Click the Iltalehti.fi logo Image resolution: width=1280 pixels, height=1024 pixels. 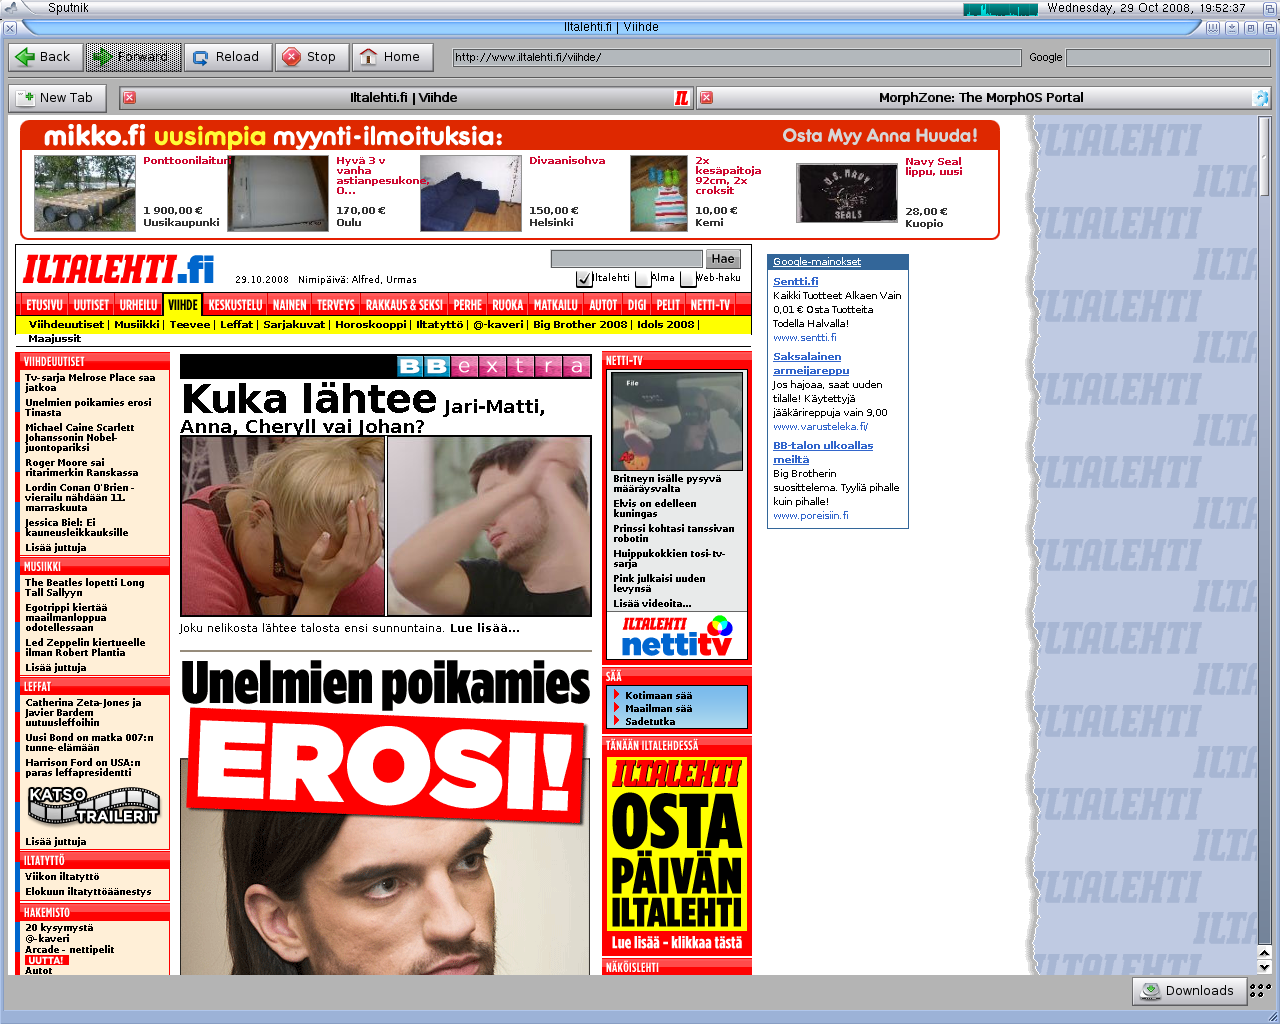[119, 269]
